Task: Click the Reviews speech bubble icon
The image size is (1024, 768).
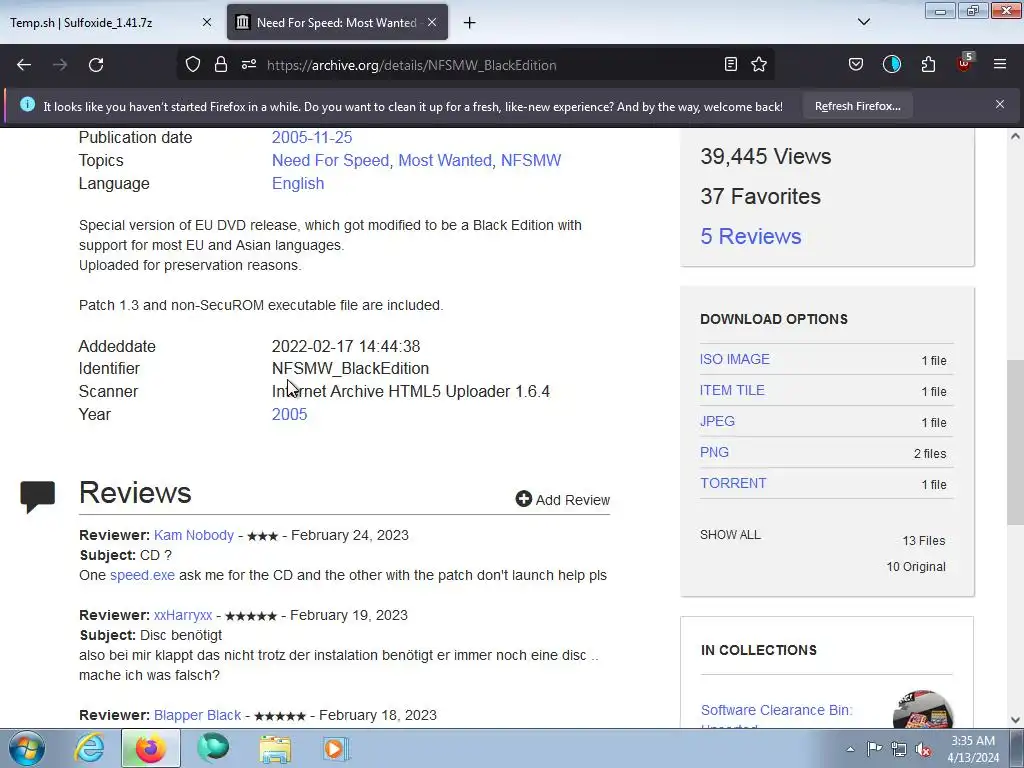Action: [38, 496]
